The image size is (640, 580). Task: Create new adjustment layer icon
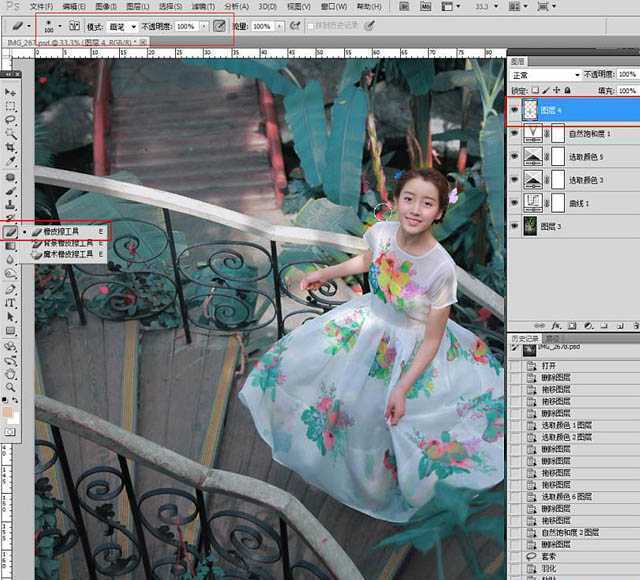pos(588,326)
